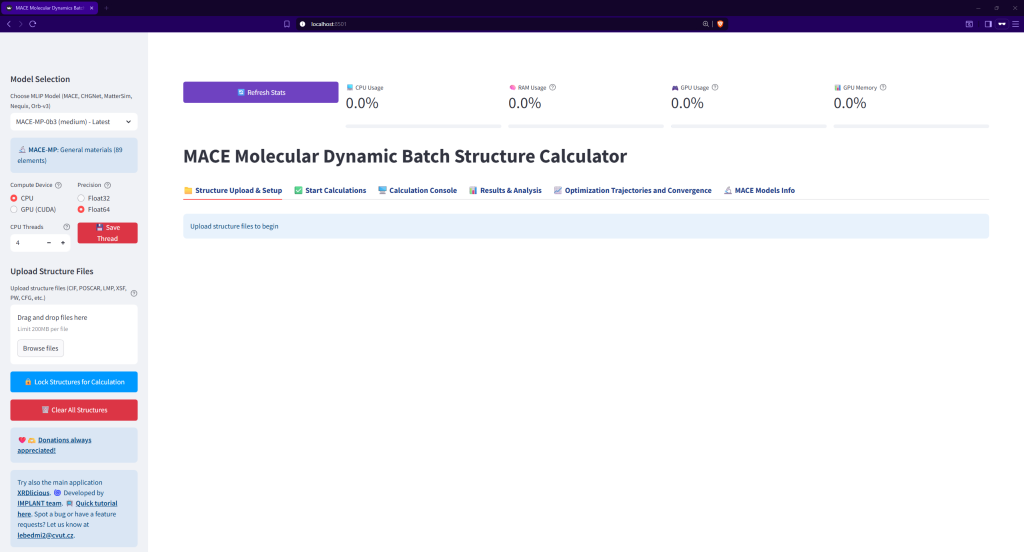Click the CPU Threads number input field
1024x552 pixels.
25,243
